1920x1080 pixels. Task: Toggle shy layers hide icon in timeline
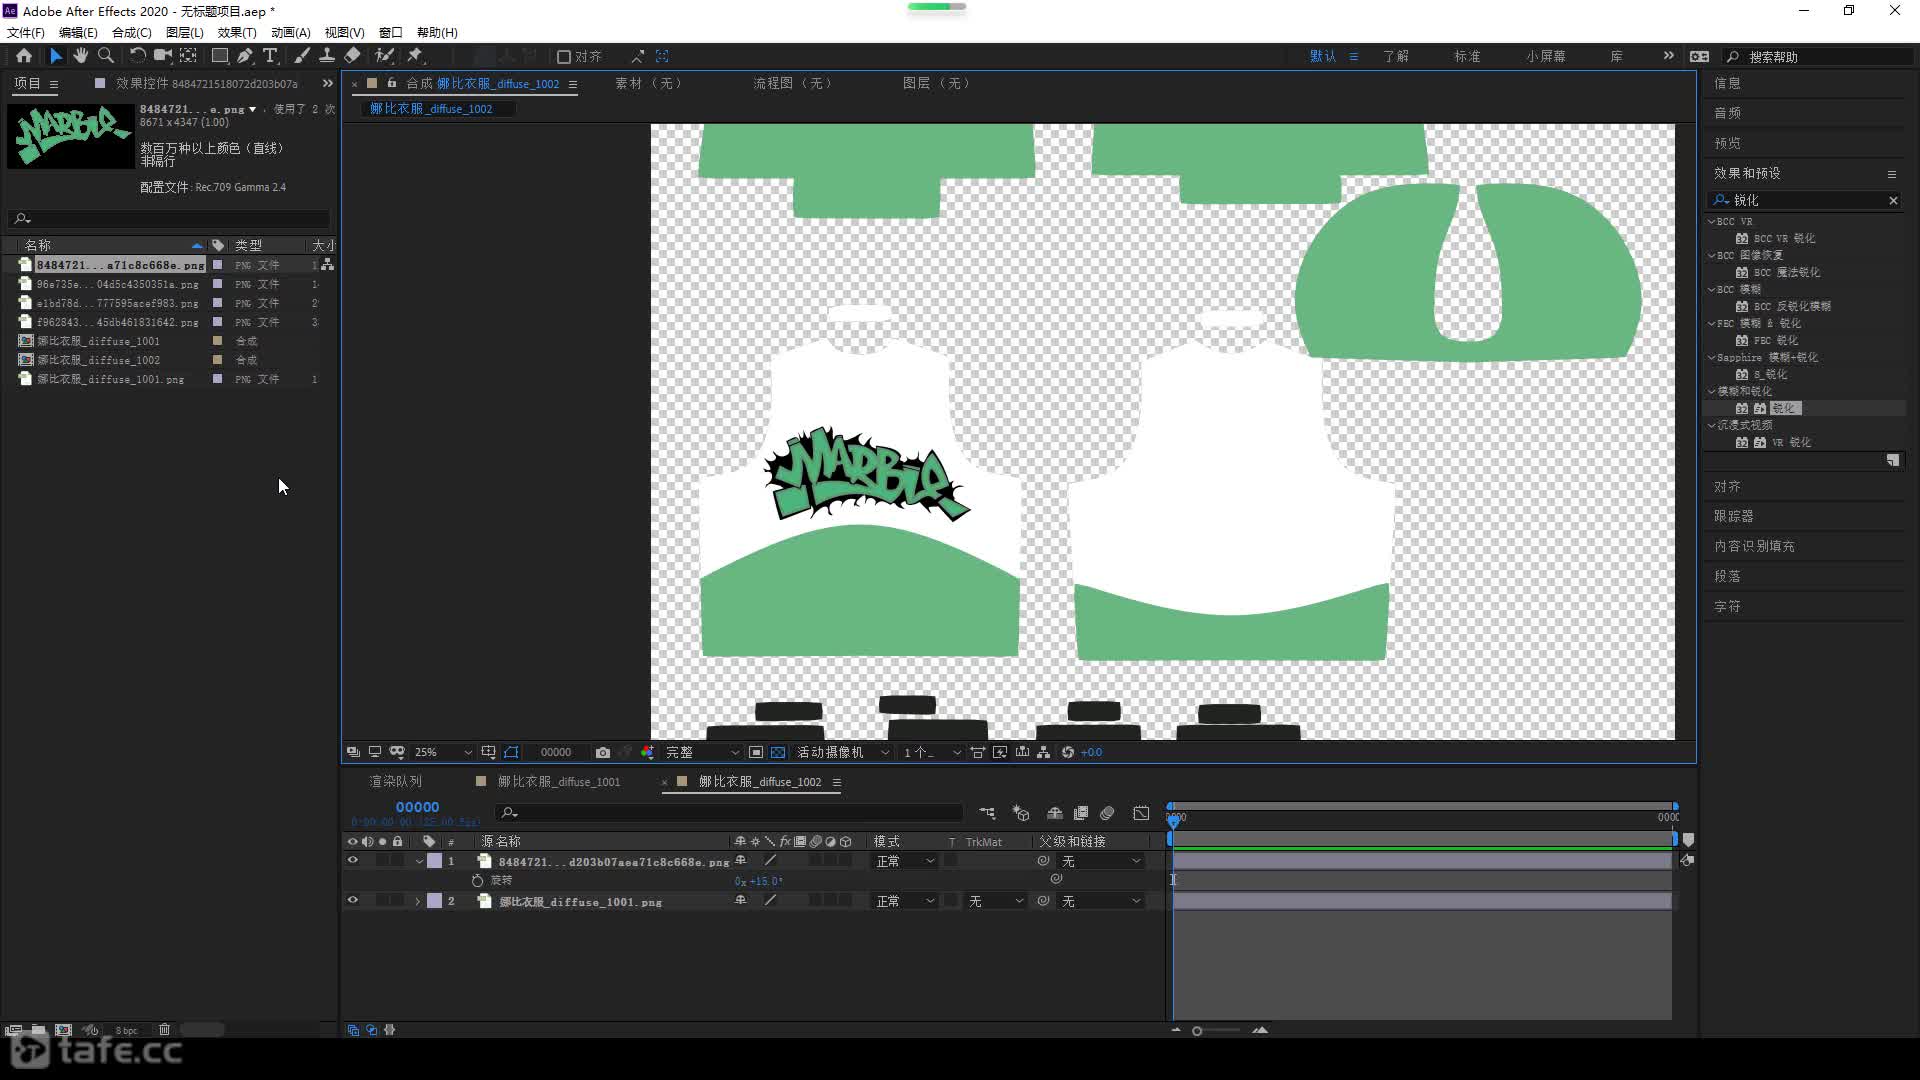click(1054, 813)
